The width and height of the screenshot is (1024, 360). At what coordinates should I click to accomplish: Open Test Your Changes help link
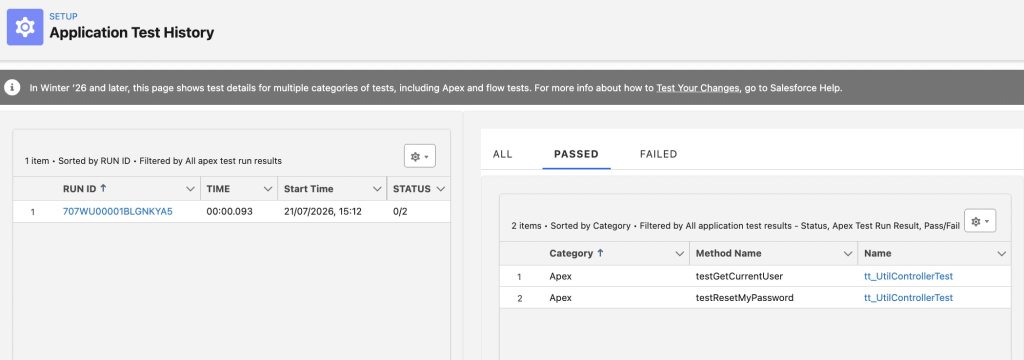click(698, 88)
